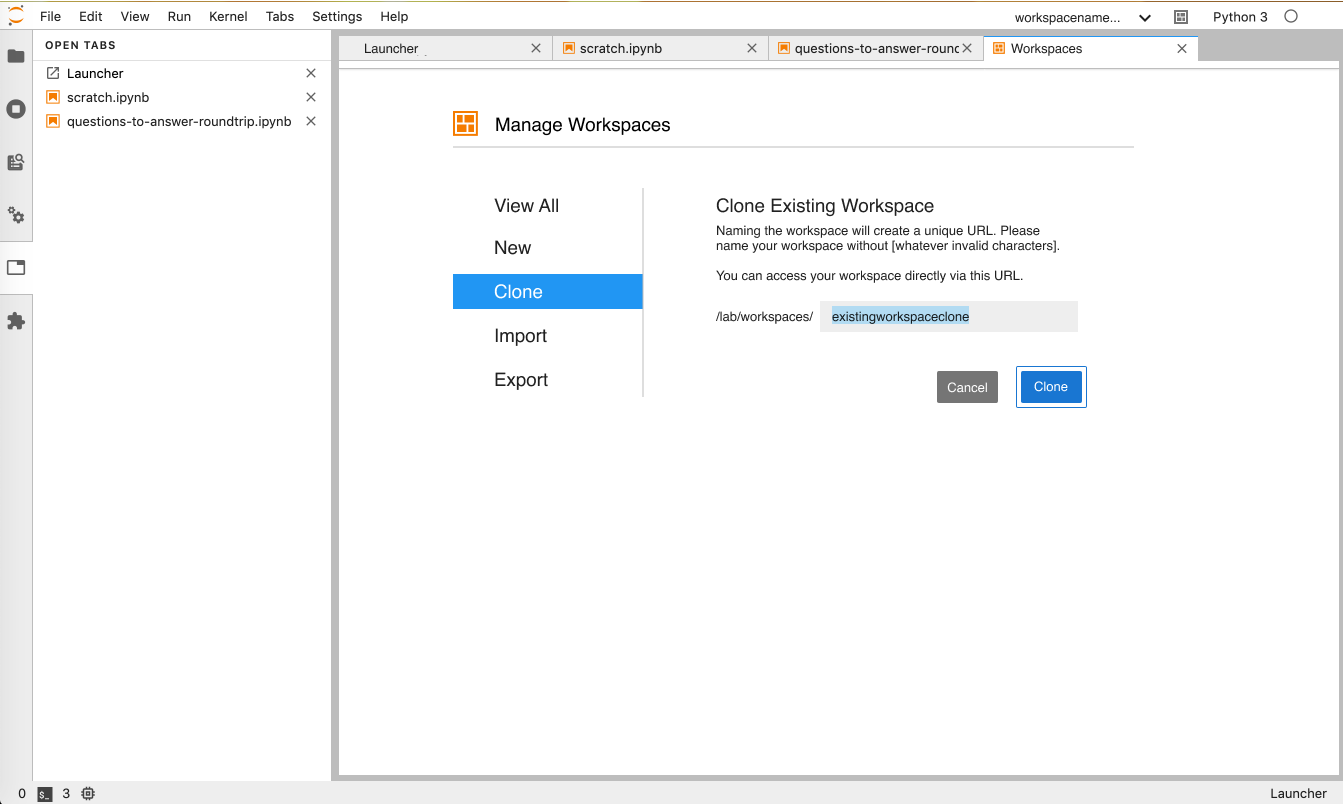Close the Workspaces tab
The image size is (1343, 804).
coord(1182,48)
